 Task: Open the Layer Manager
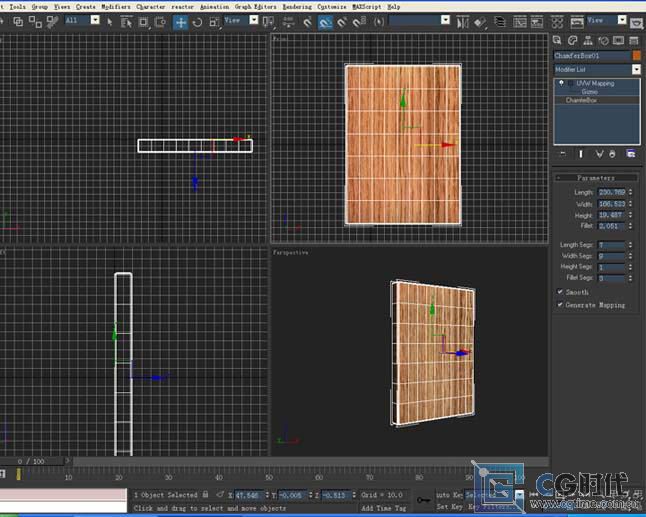(x=500, y=22)
